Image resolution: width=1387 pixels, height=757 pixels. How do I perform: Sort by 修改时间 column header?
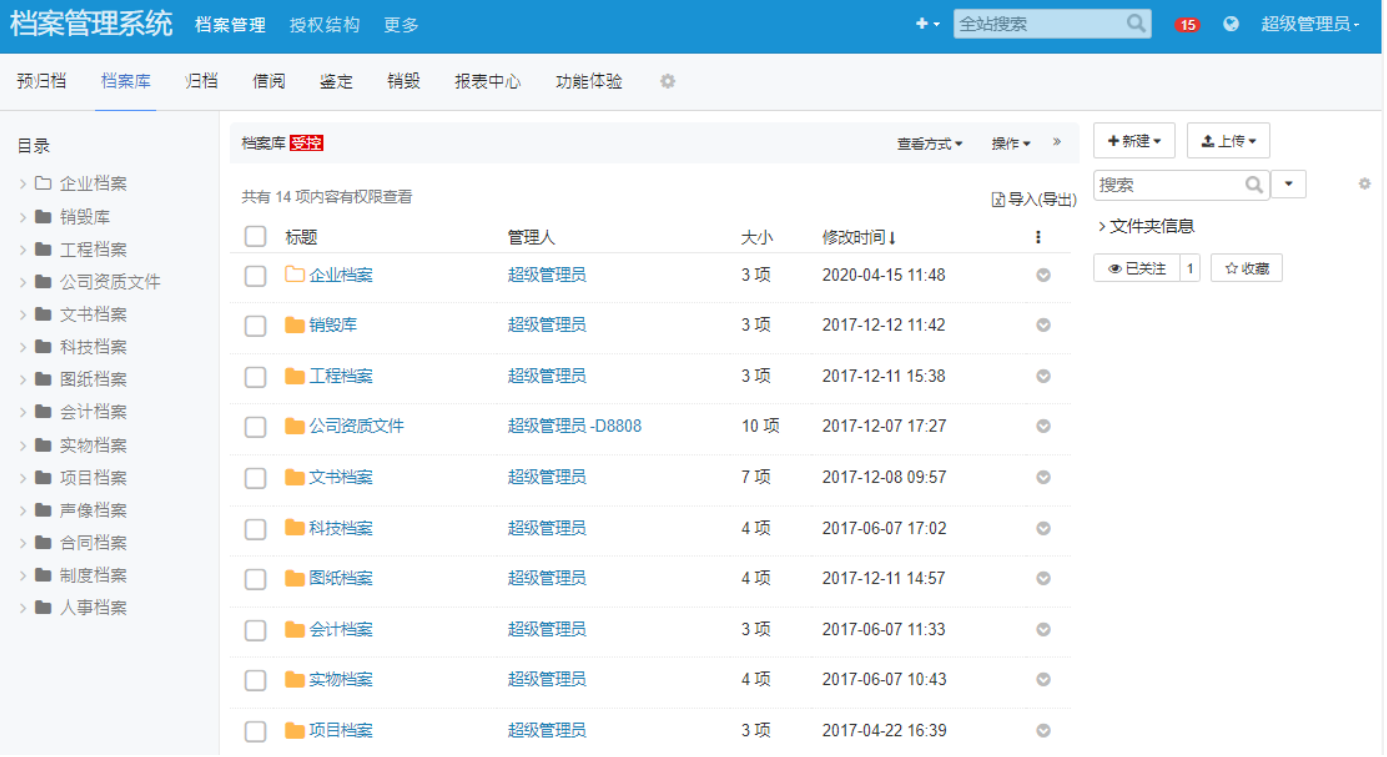click(x=859, y=237)
